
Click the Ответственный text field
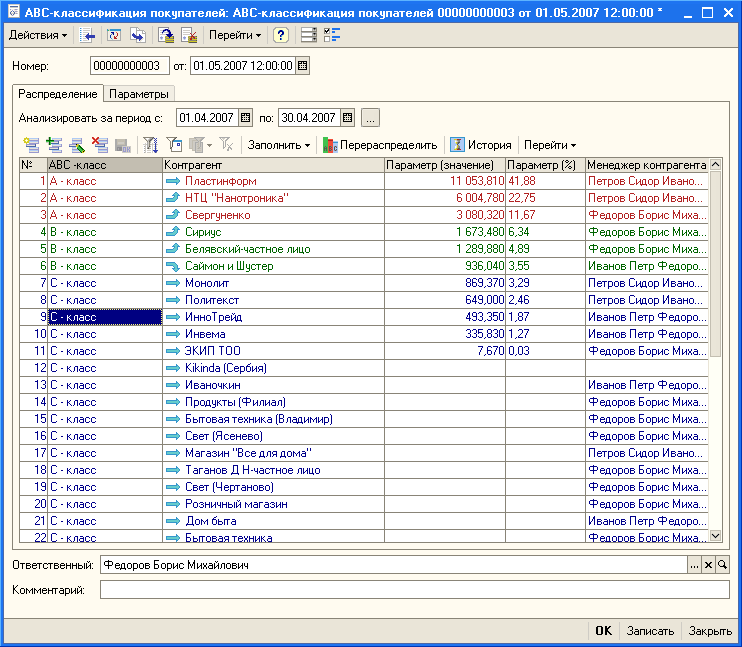[x=394, y=565]
